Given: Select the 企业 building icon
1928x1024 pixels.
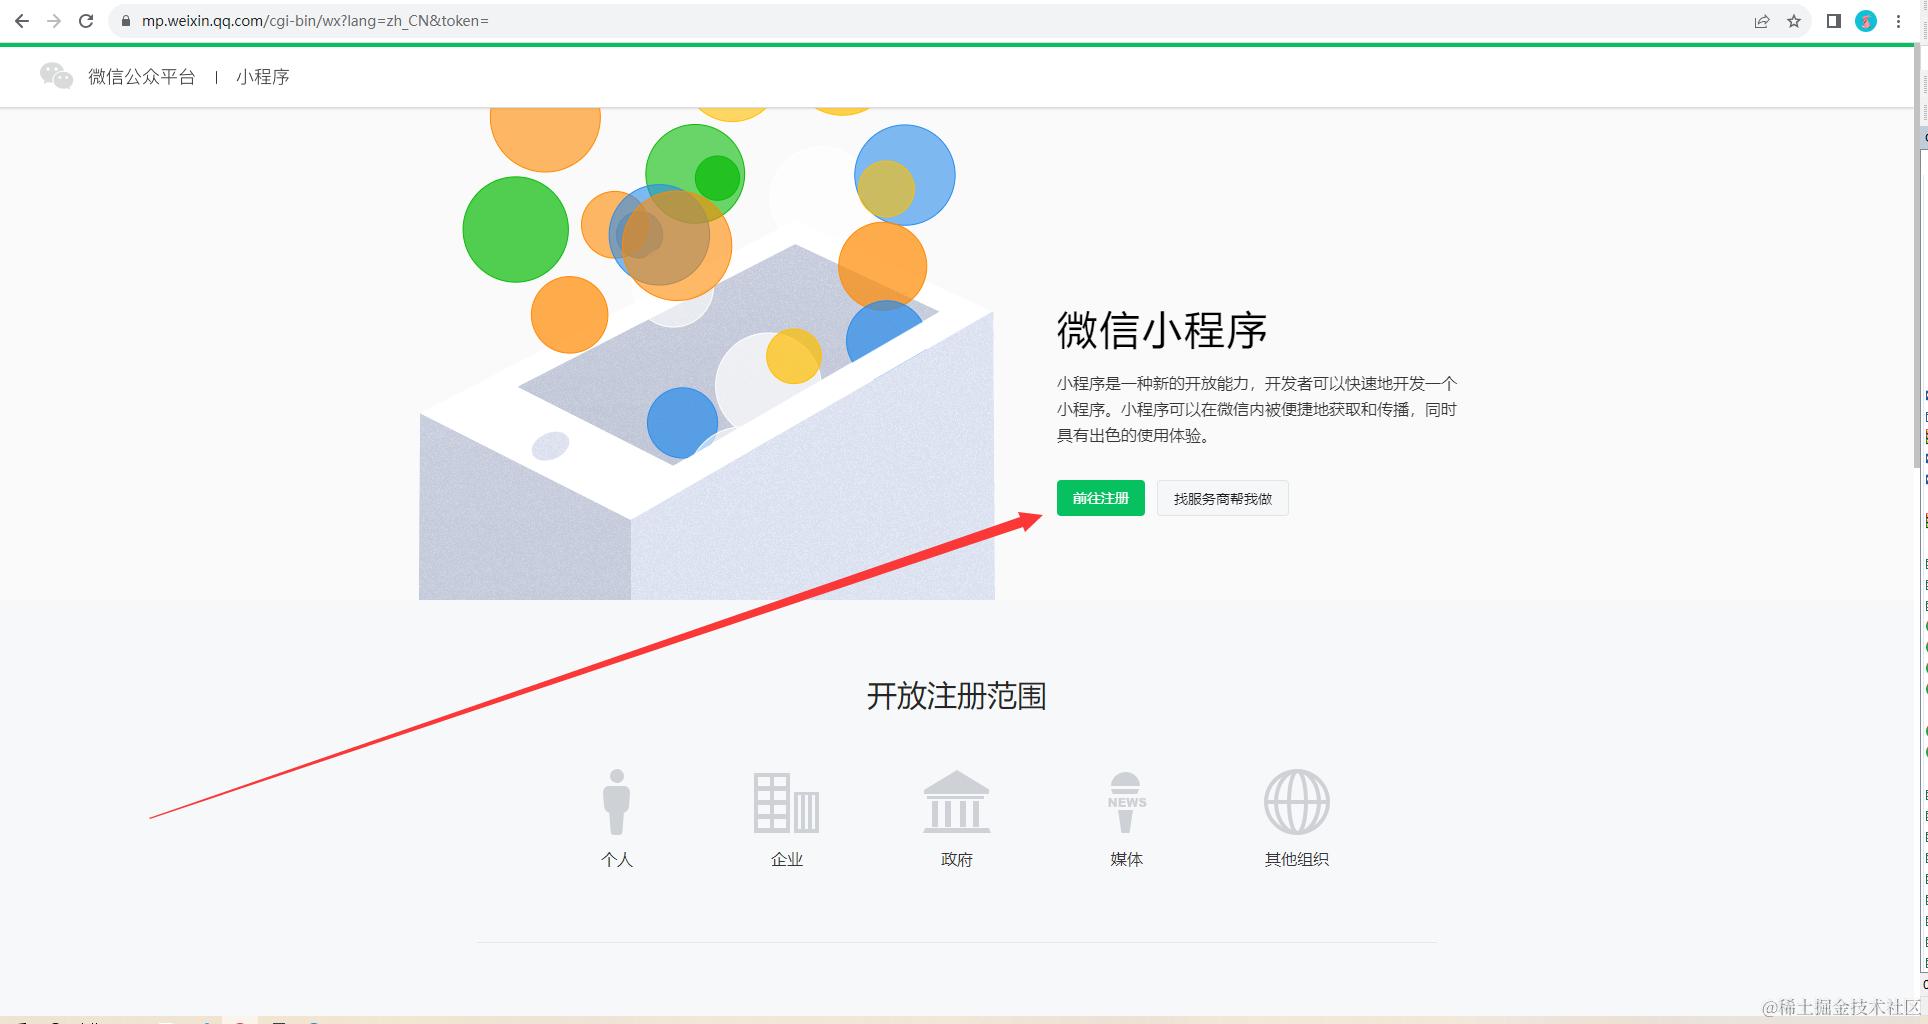Looking at the screenshot, I should pos(786,802).
